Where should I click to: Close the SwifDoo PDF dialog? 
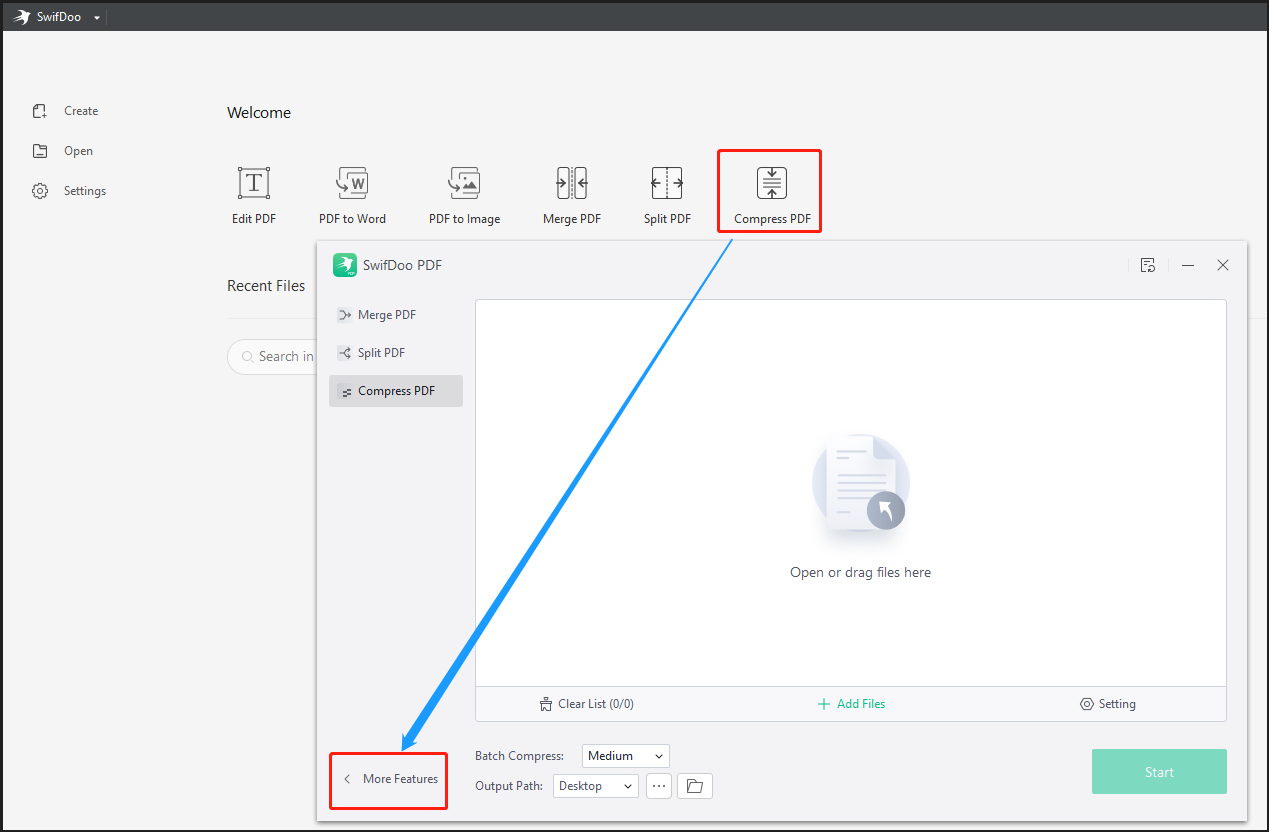1223,265
